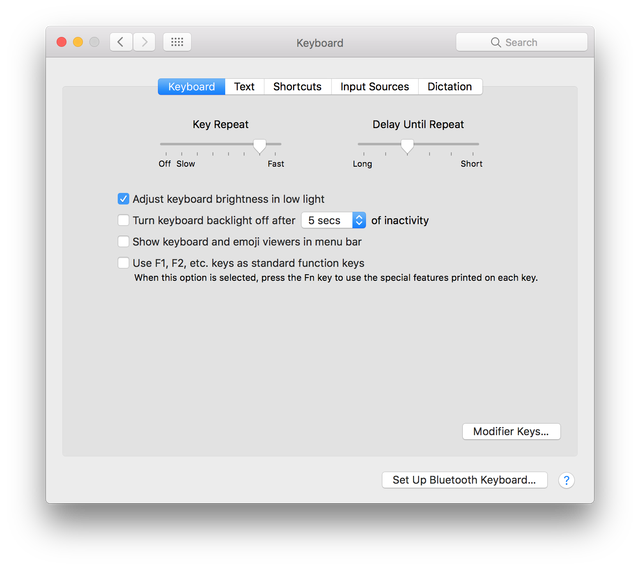Click the Off label under Key Repeat
The width and height of the screenshot is (640, 569).
click(164, 164)
